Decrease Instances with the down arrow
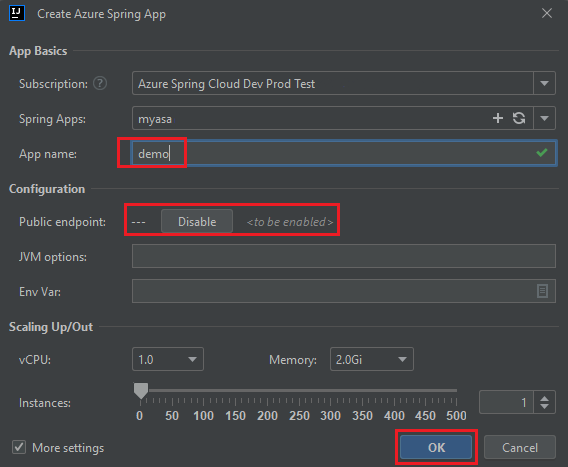568x467 pixels. point(544,406)
